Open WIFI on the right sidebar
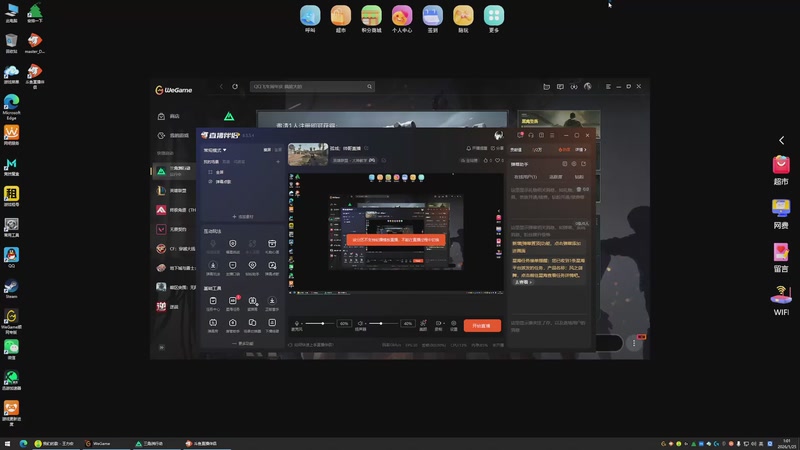The width and height of the screenshot is (800, 450). tap(781, 301)
